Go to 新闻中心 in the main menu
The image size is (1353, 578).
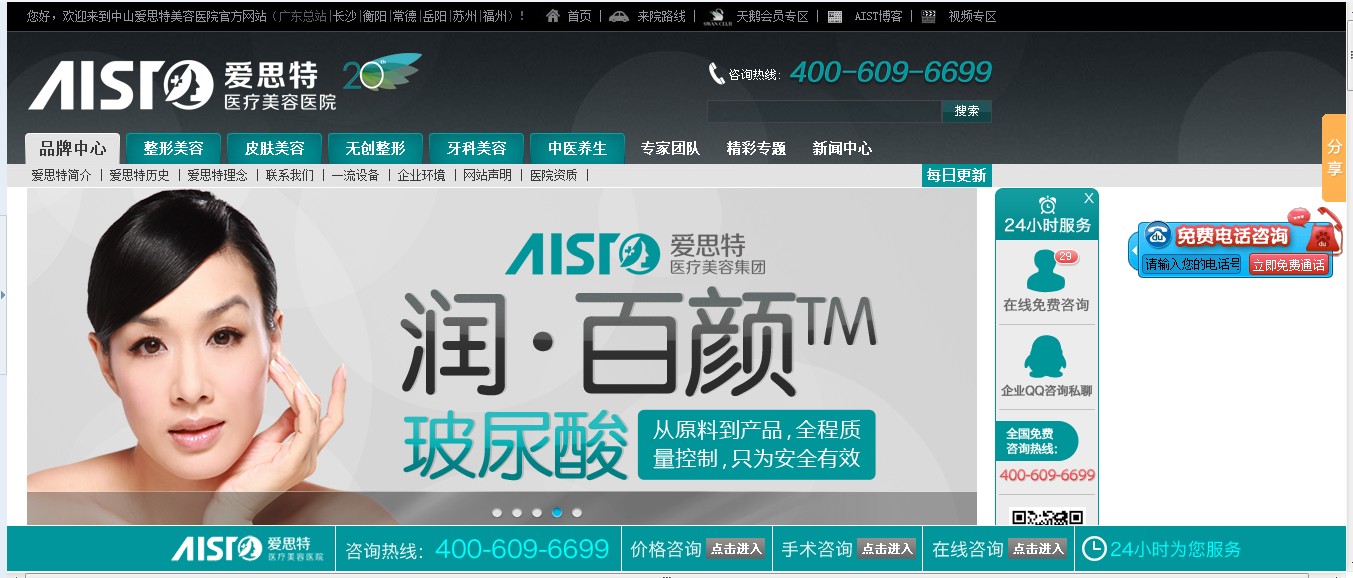tap(842, 148)
